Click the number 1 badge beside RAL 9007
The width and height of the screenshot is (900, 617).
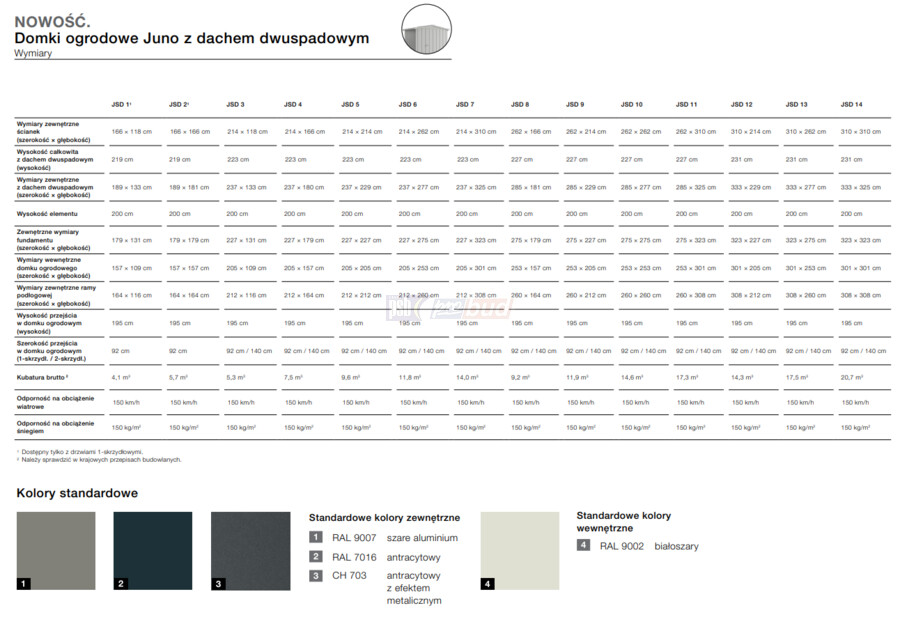pyautogui.click(x=315, y=538)
